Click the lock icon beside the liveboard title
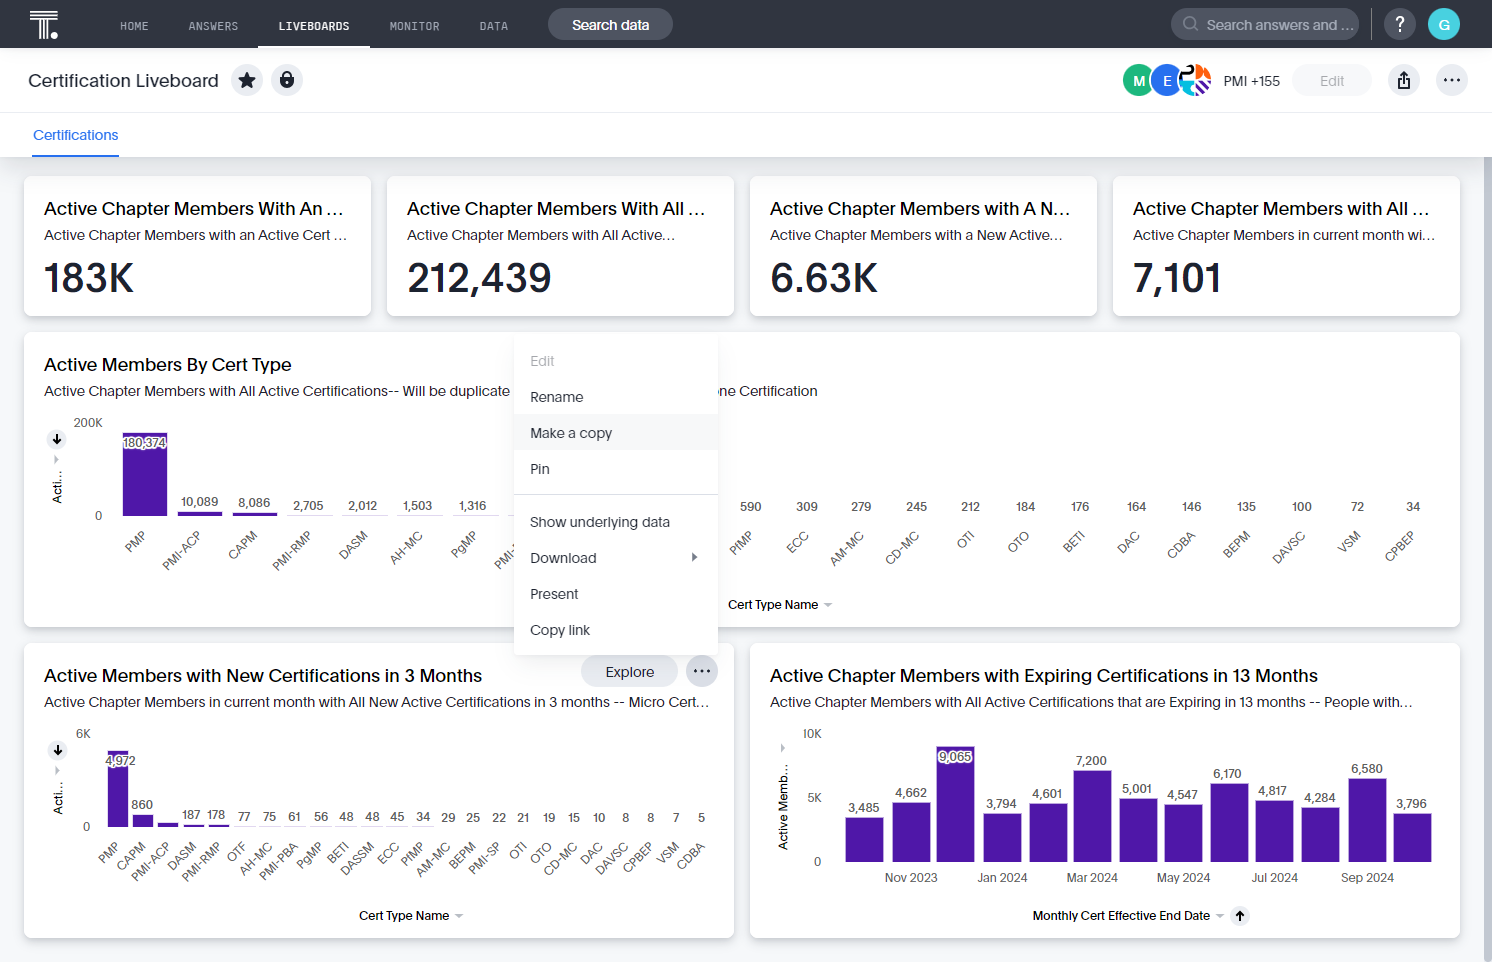 click(x=287, y=80)
